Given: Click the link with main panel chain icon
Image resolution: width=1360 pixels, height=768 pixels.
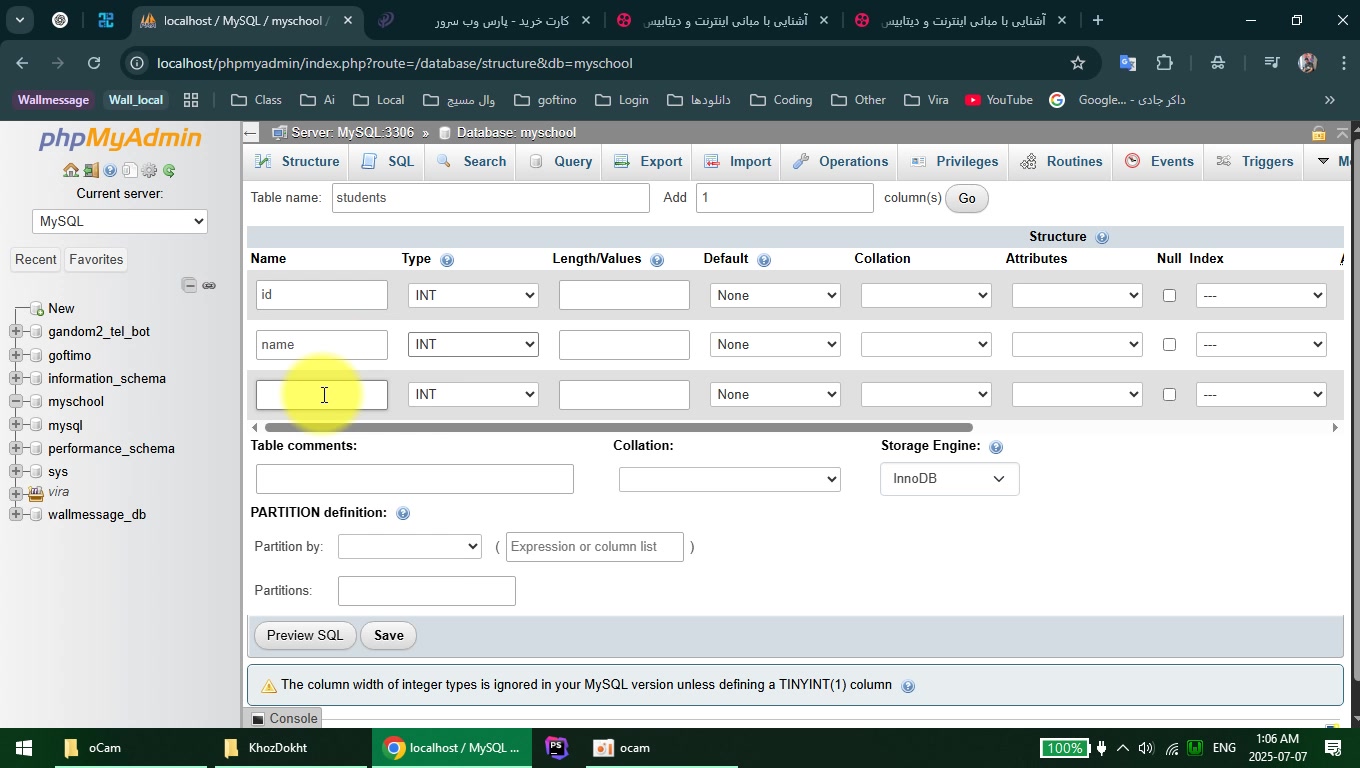Looking at the screenshot, I should click(209, 285).
